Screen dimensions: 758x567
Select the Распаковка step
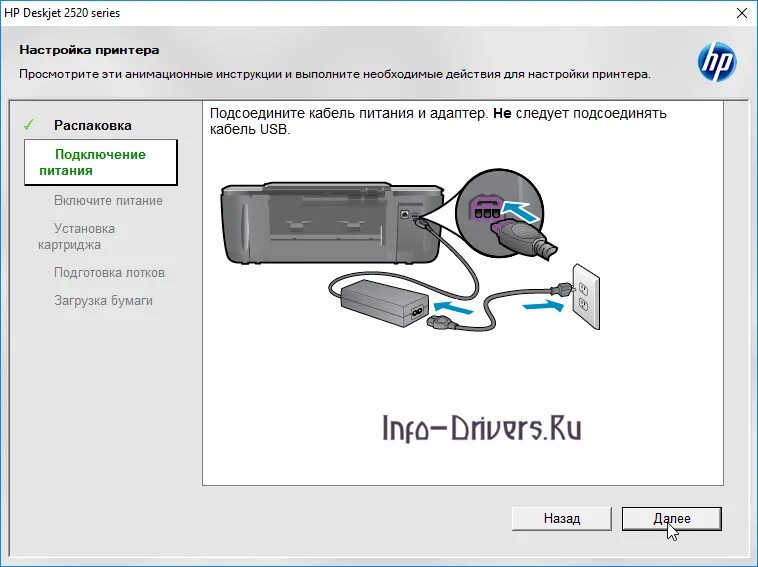(x=93, y=125)
